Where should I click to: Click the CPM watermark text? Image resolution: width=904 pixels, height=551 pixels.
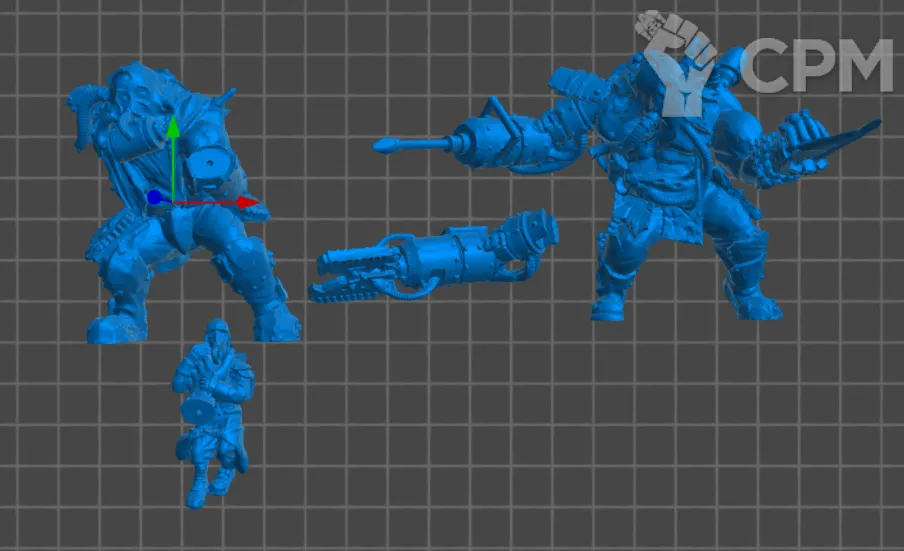(x=817, y=68)
